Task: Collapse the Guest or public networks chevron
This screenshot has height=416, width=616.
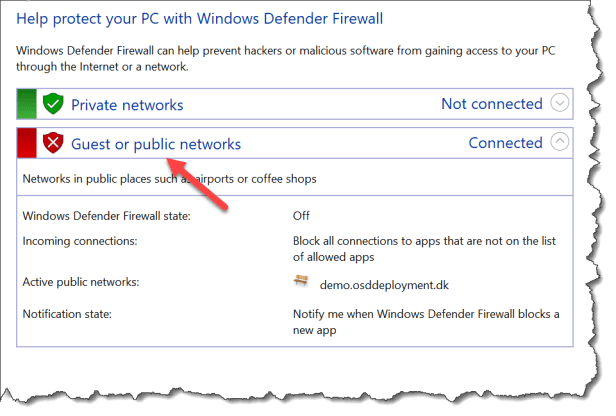Action: point(560,143)
